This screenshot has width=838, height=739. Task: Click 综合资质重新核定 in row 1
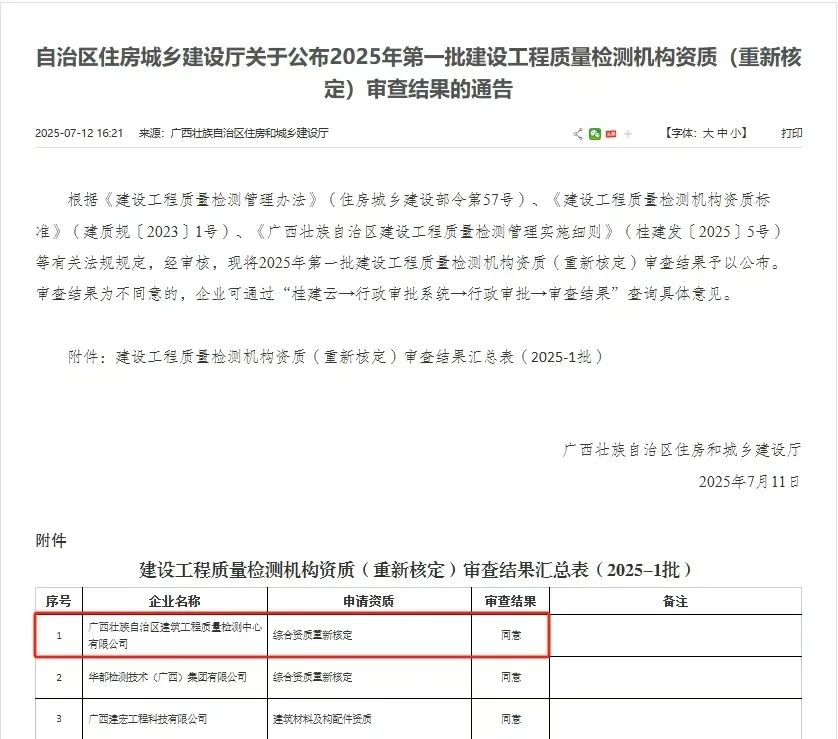[313, 635]
